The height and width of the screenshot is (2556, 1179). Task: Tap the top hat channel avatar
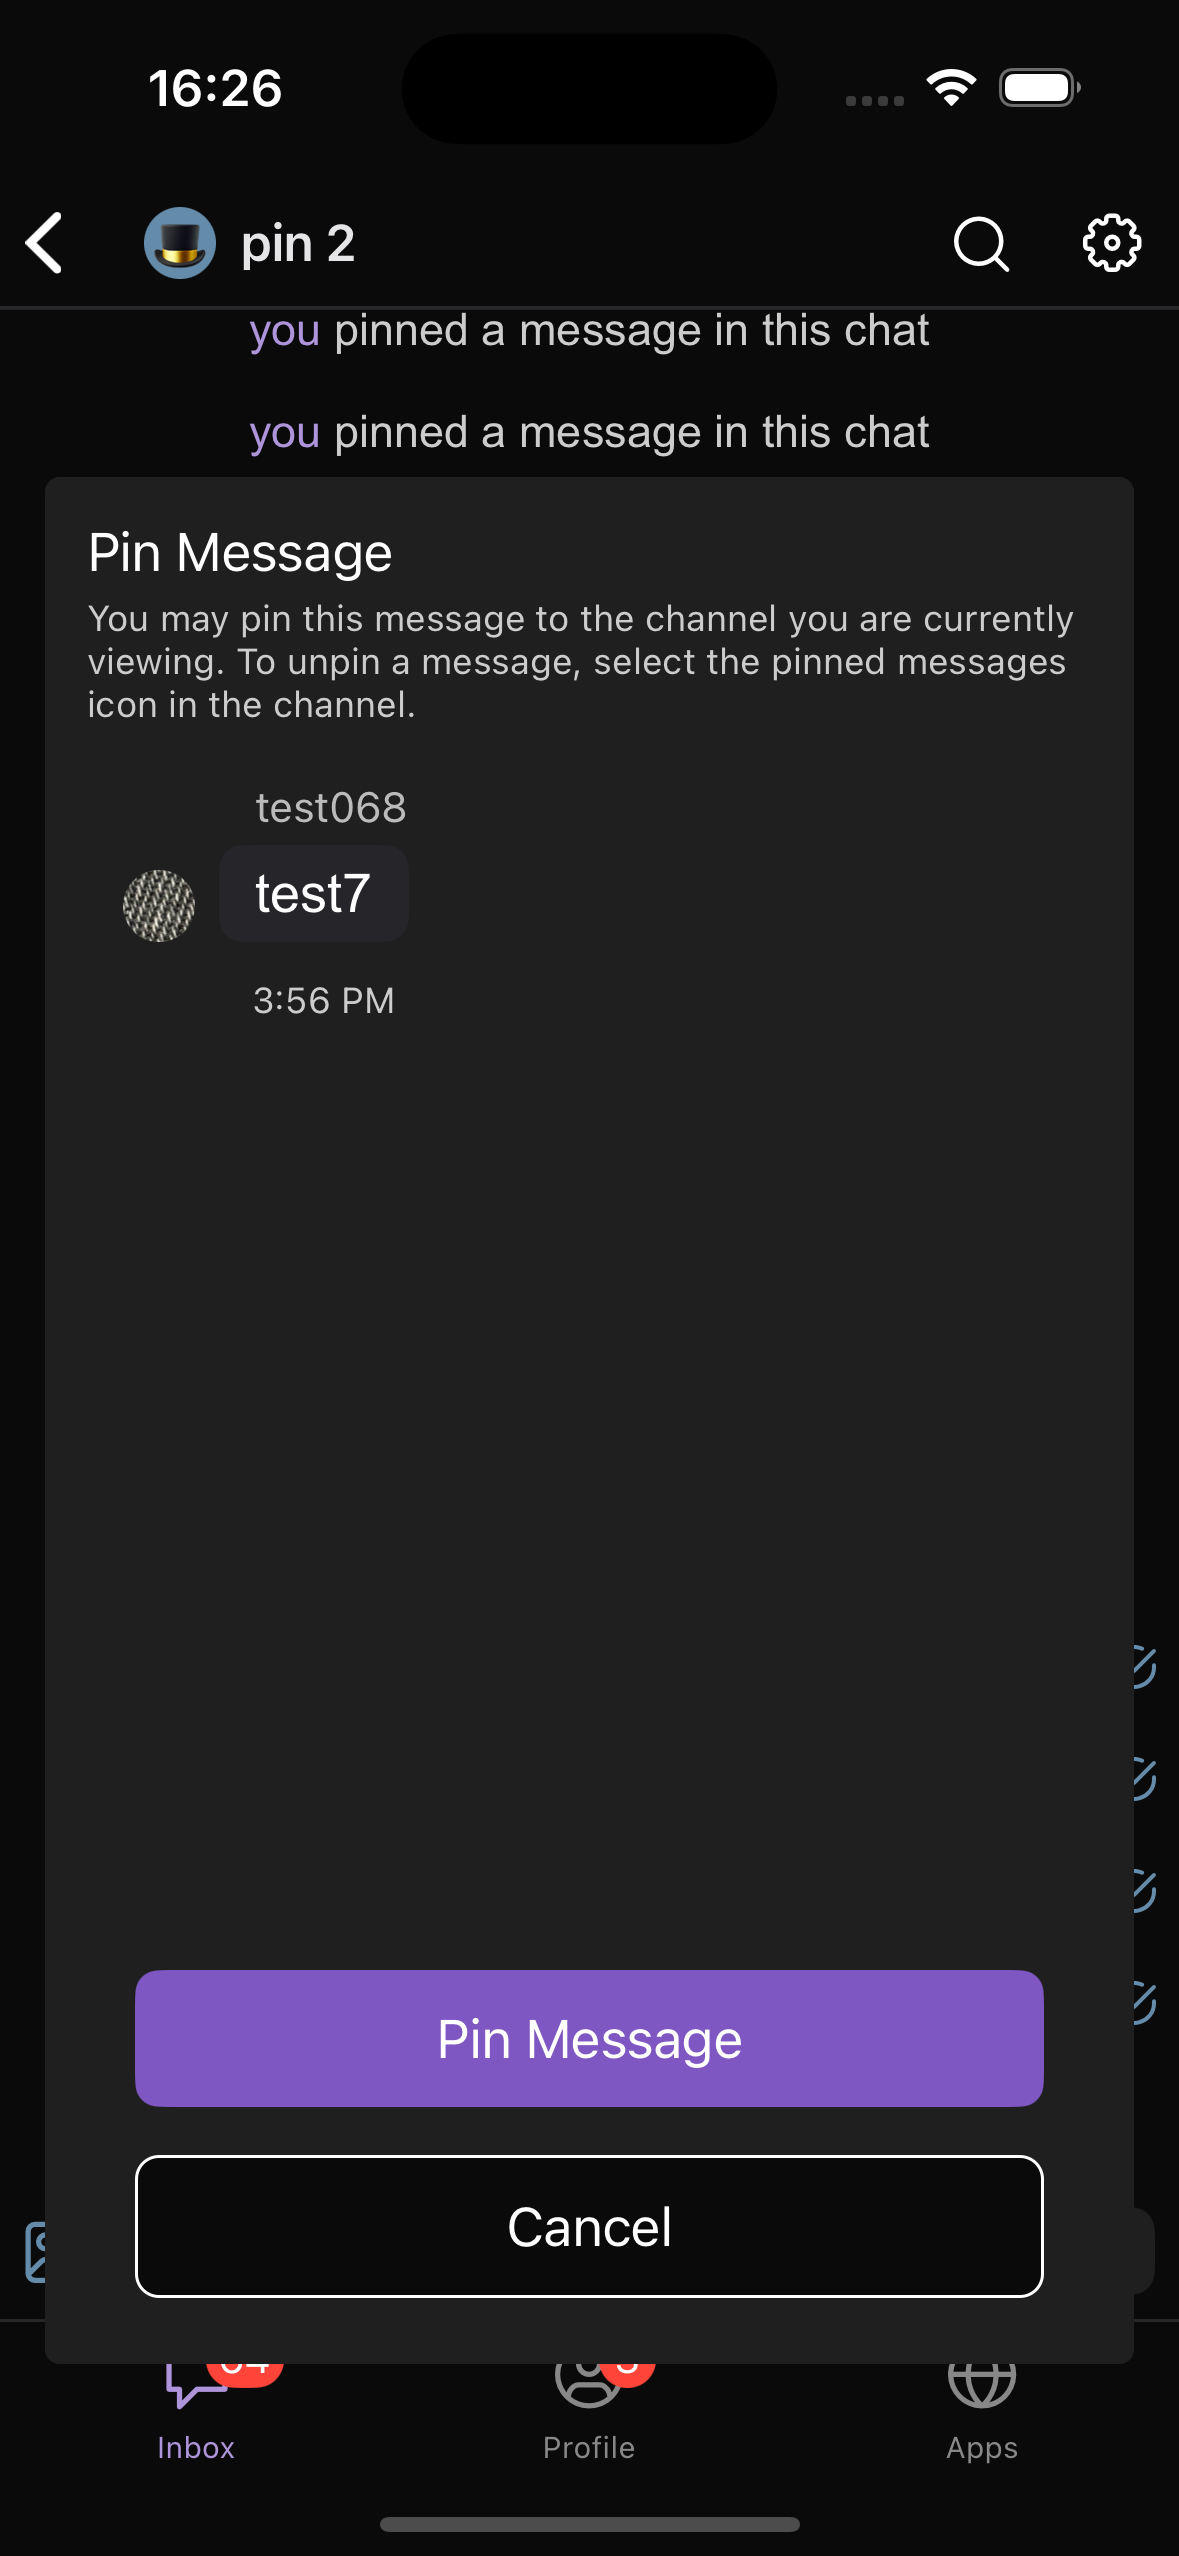[180, 243]
